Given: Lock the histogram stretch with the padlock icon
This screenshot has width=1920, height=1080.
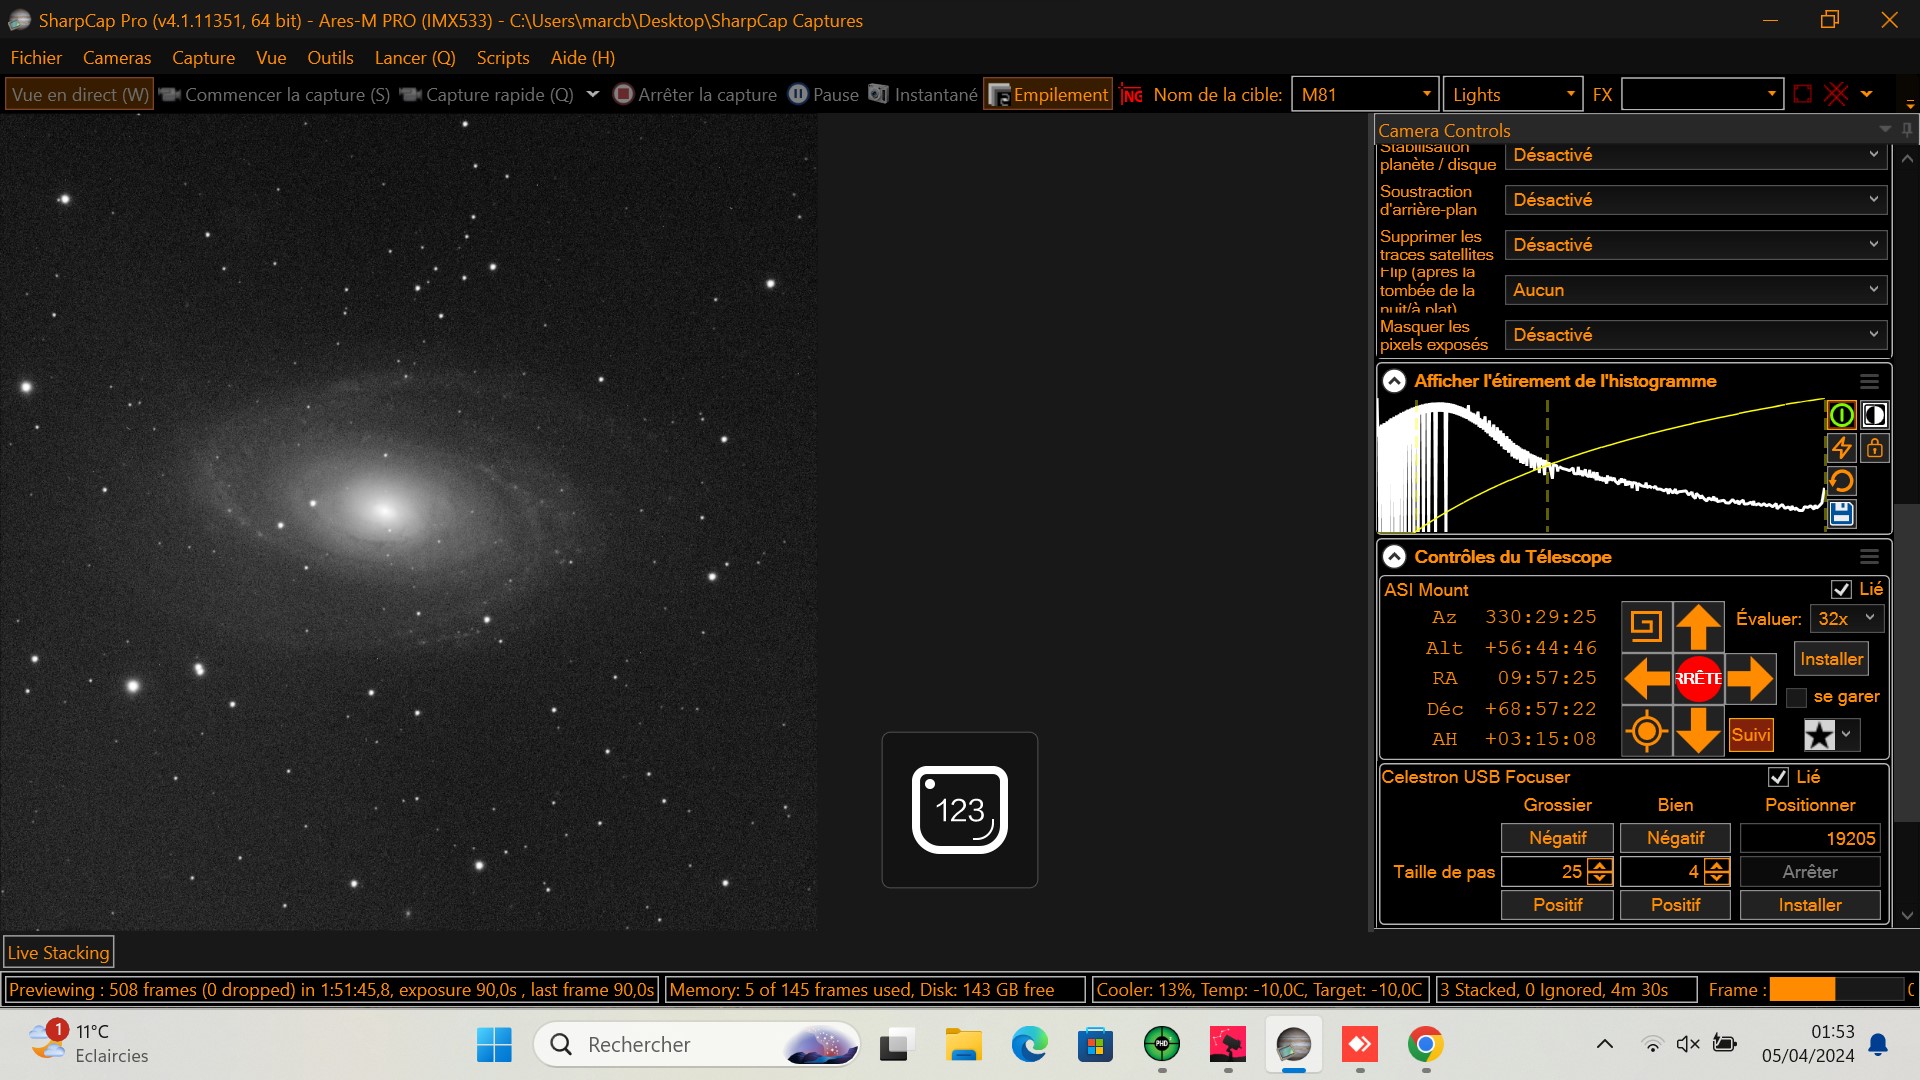Looking at the screenshot, I should pyautogui.click(x=1875, y=448).
